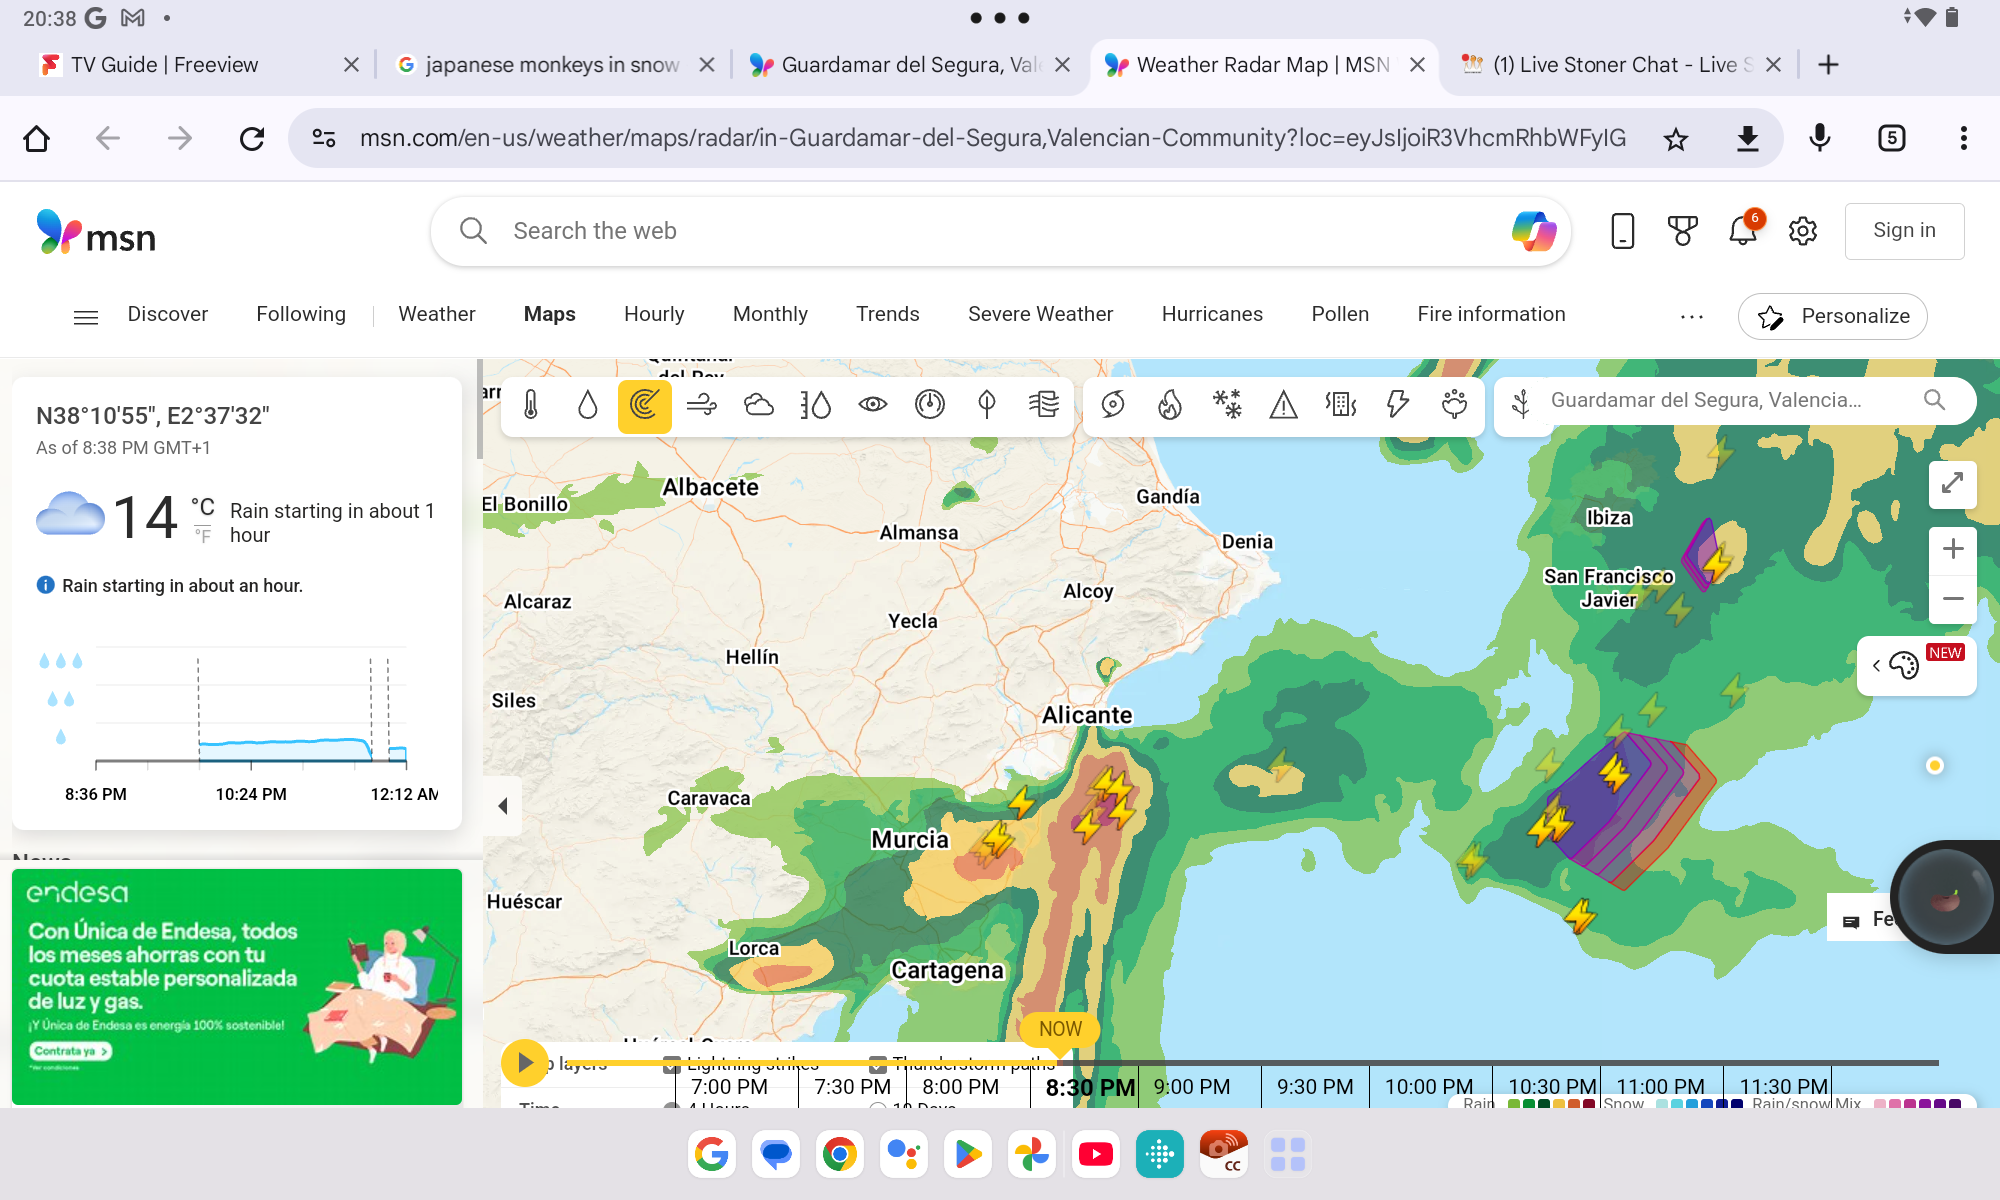This screenshot has width=2000, height=1200.
Task: Open the Maps tab in navigation
Action: (x=549, y=314)
